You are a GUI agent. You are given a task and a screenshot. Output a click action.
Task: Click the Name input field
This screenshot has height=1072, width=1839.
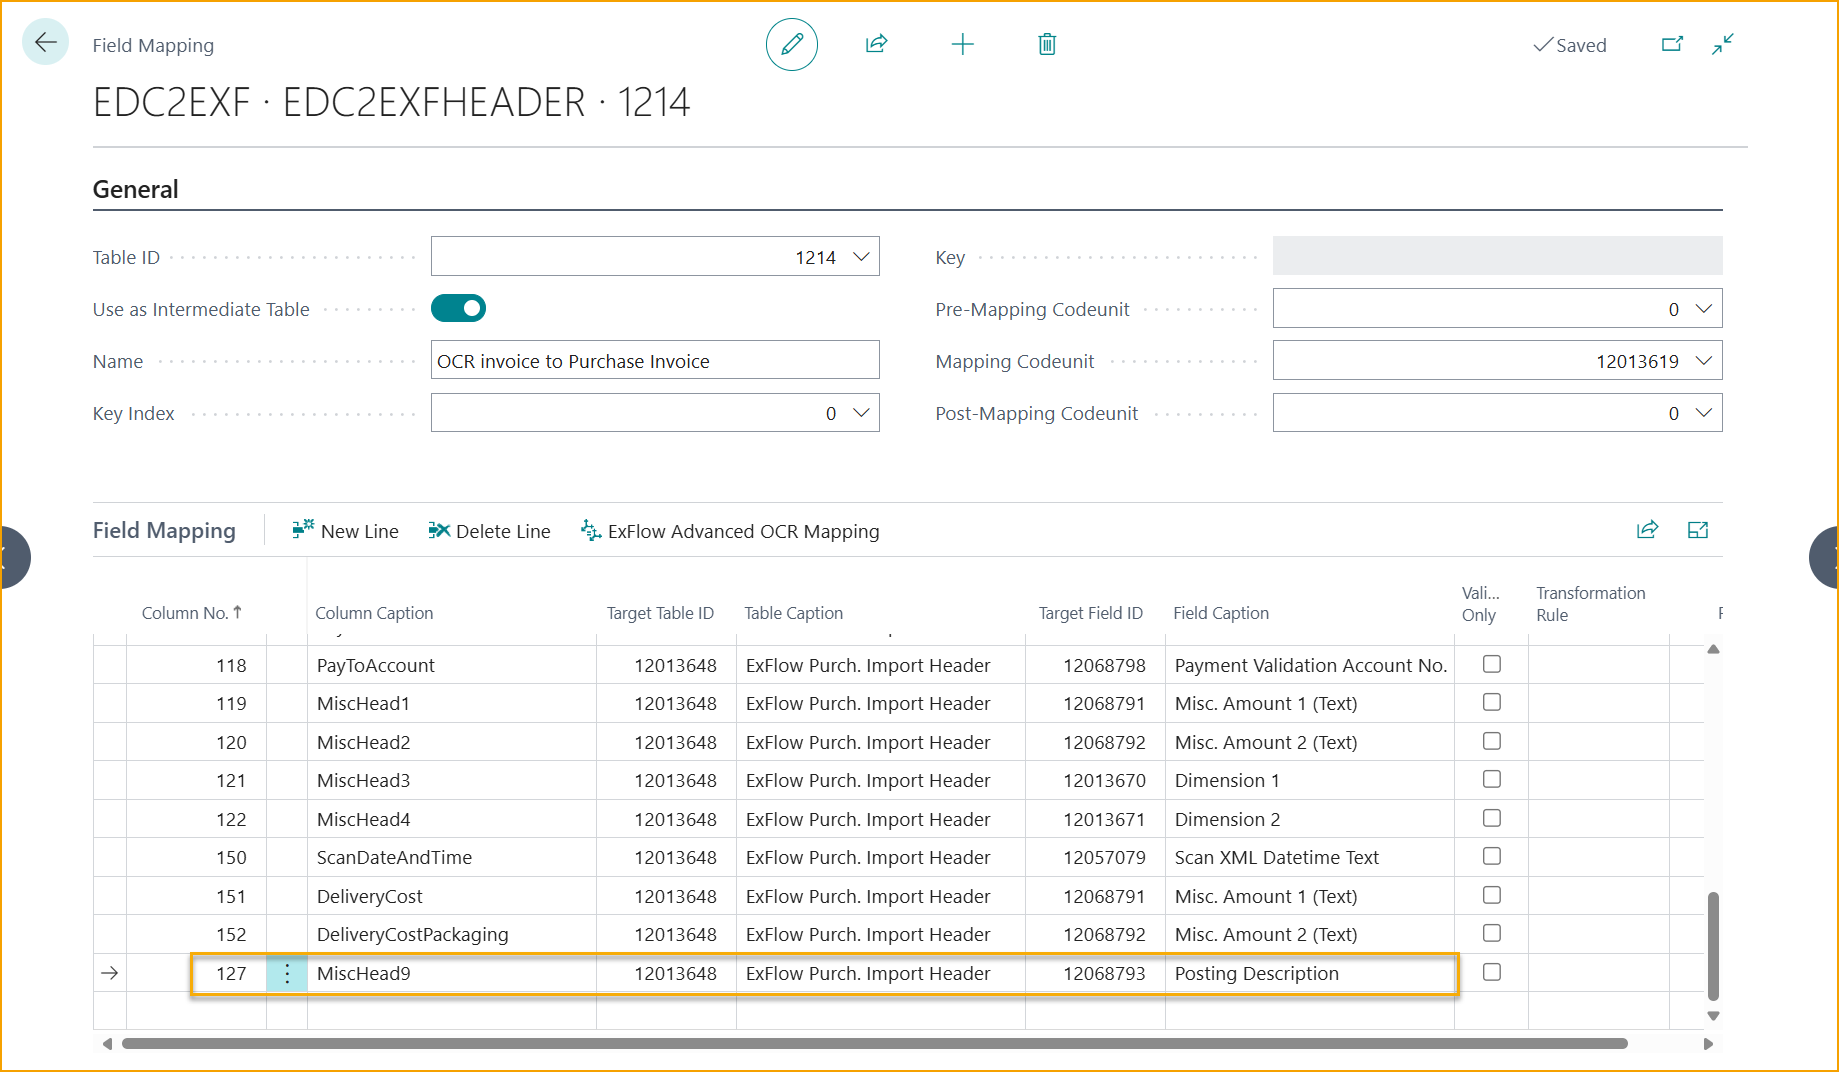click(x=654, y=361)
